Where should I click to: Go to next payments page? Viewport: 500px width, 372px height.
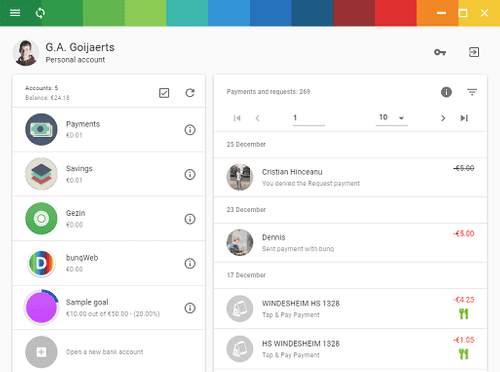pos(443,118)
